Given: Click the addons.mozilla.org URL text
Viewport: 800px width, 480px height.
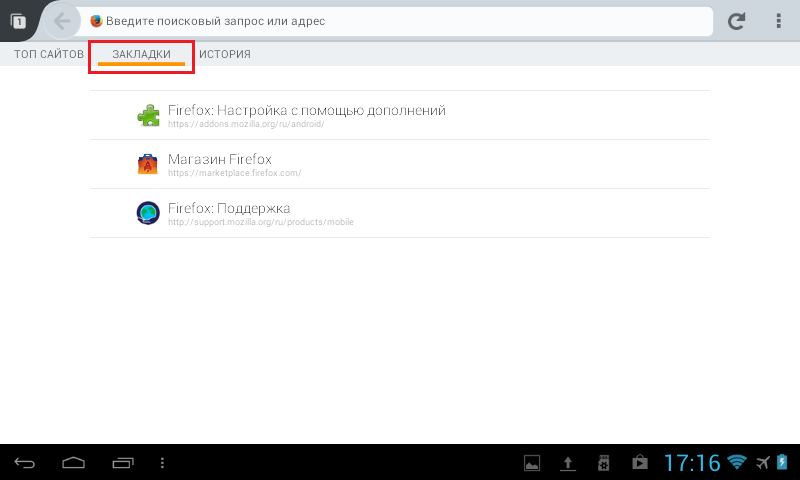Looking at the screenshot, I should pyautogui.click(x=246, y=124).
